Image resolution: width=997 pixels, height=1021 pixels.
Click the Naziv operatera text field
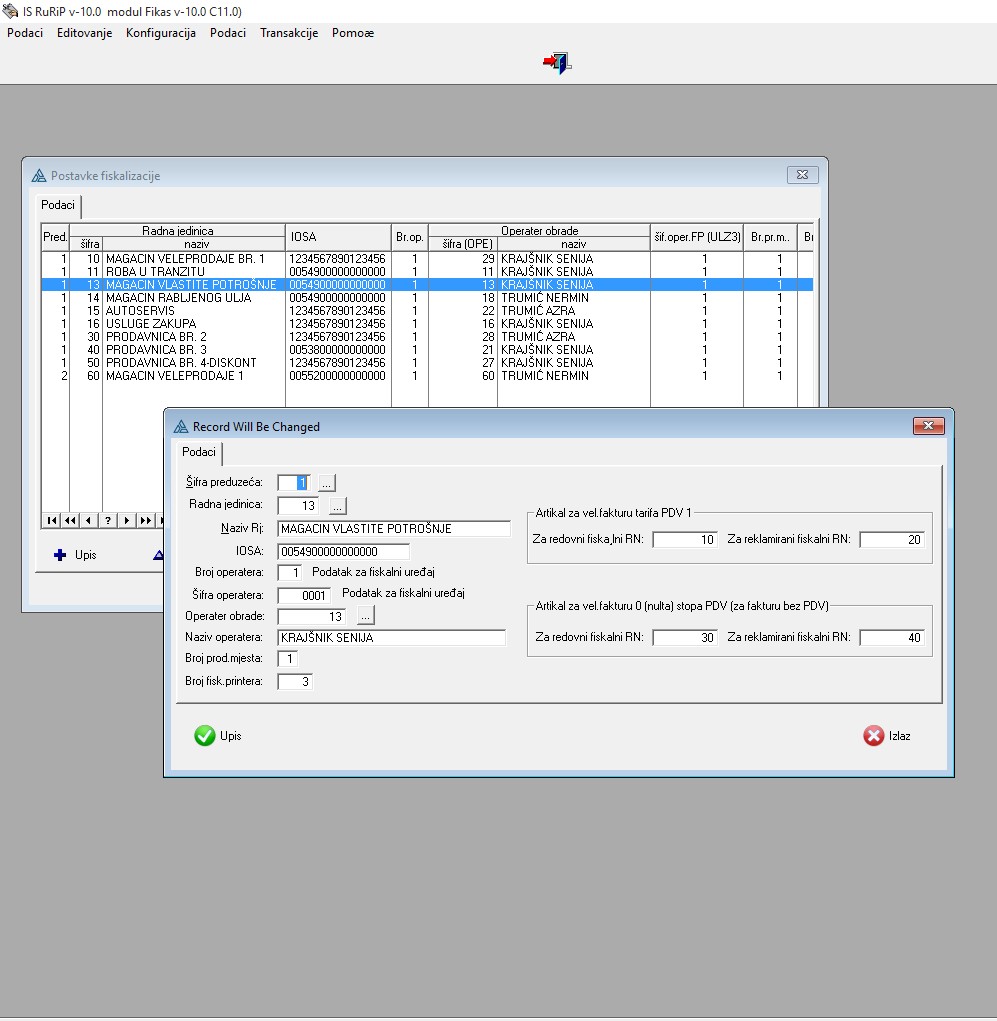[391, 637]
